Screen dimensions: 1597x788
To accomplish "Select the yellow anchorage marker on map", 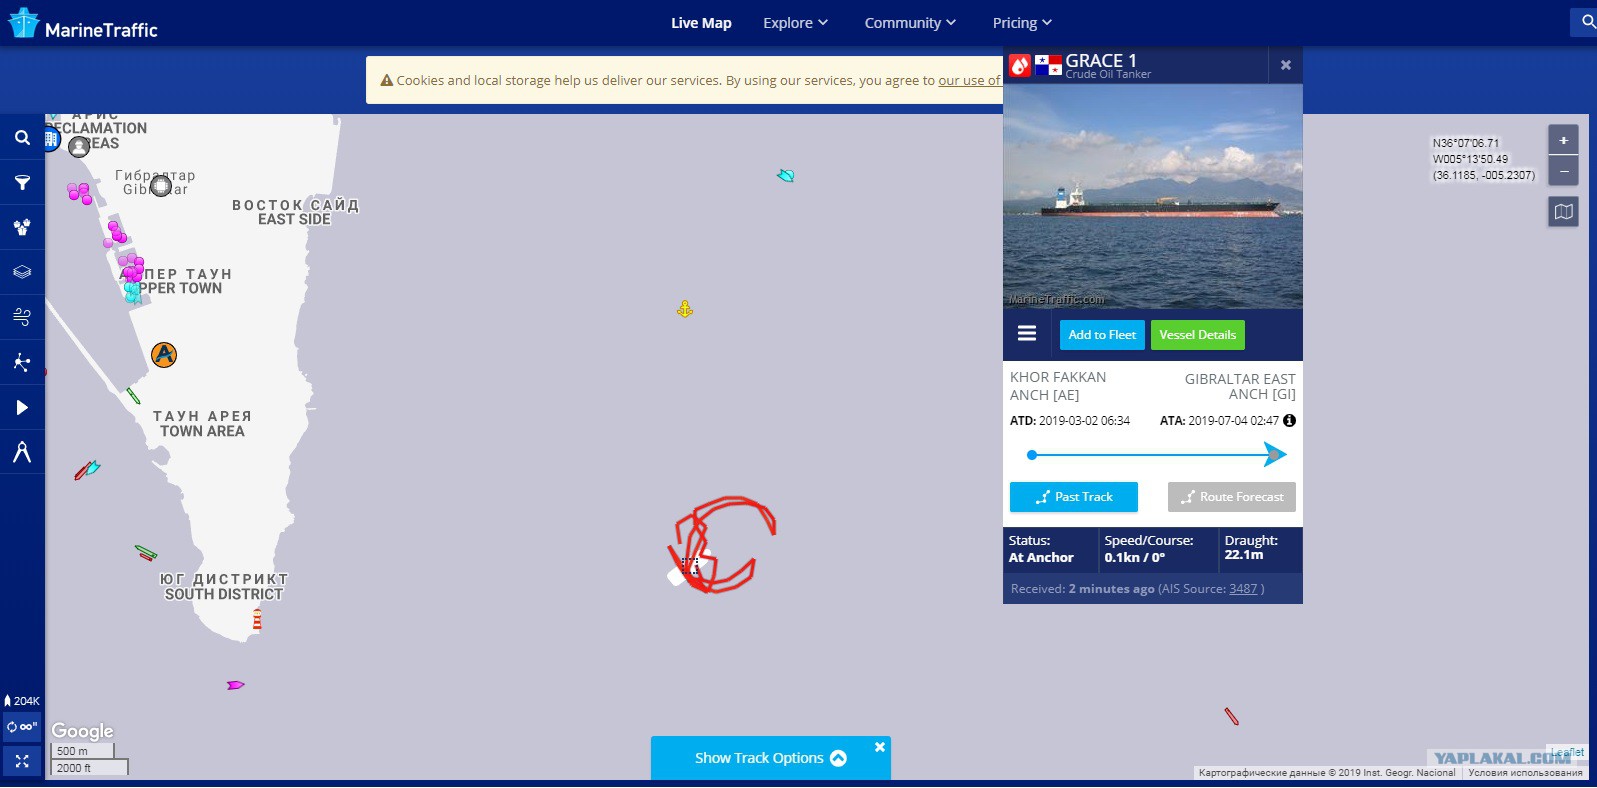I will coord(685,309).
